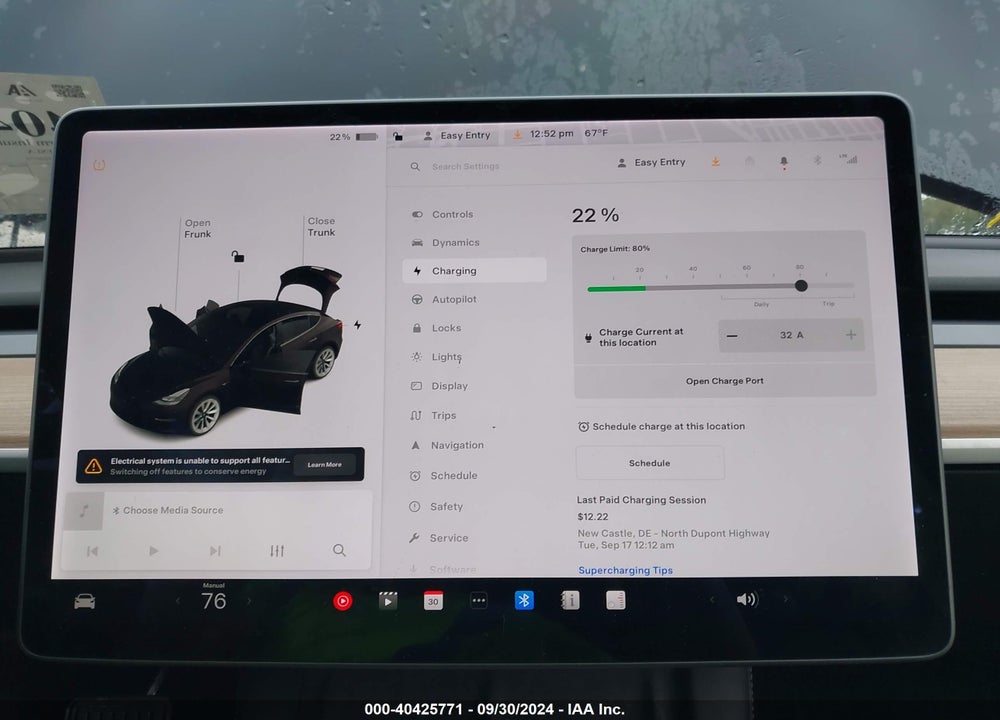The width and height of the screenshot is (1000, 720).
Task: Click the Schedule charging button
Action: point(650,463)
